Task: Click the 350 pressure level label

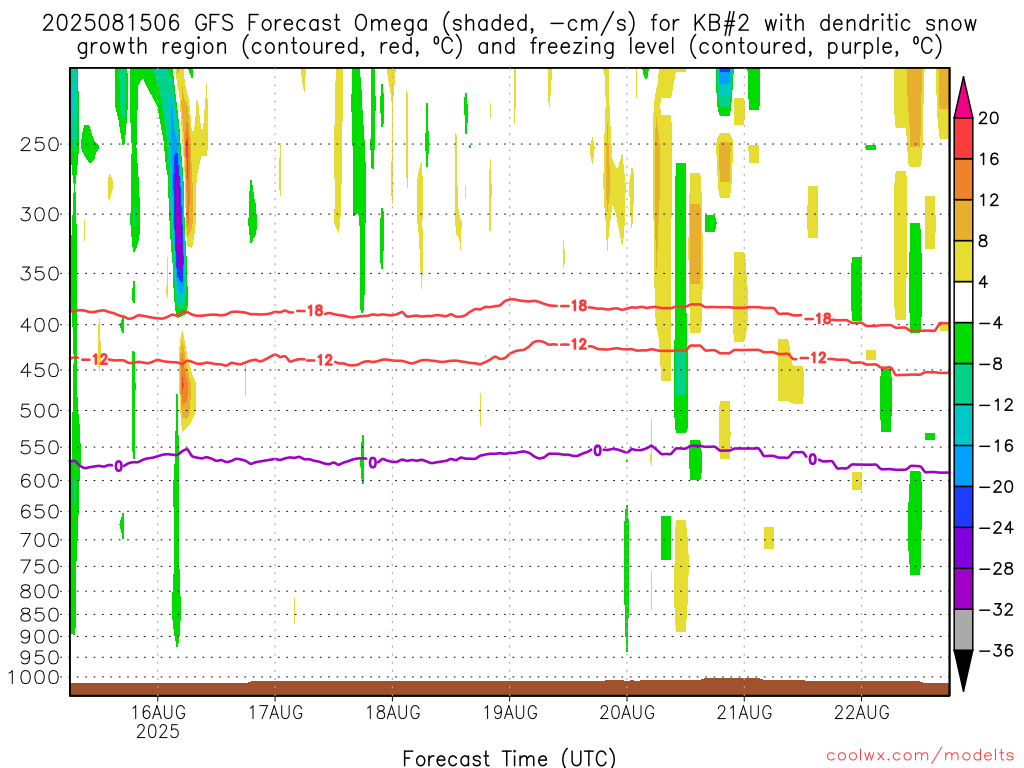Action: click(40, 274)
